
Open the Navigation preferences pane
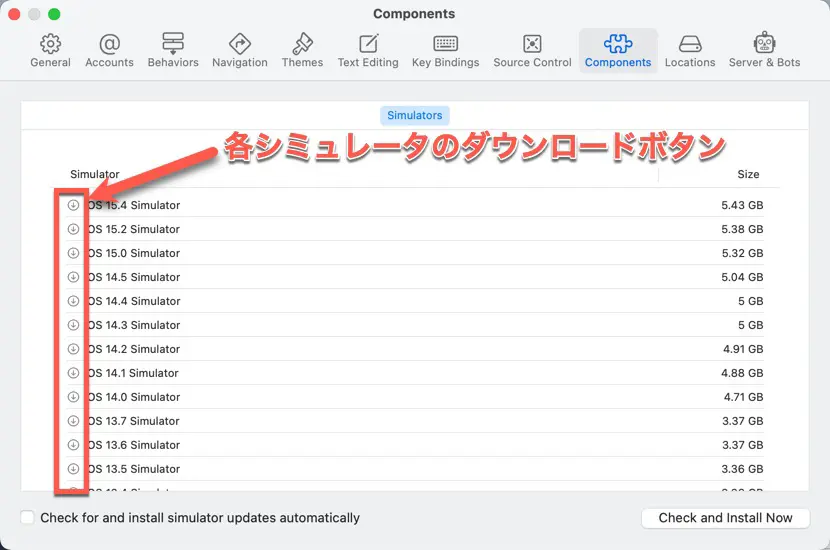click(240, 51)
